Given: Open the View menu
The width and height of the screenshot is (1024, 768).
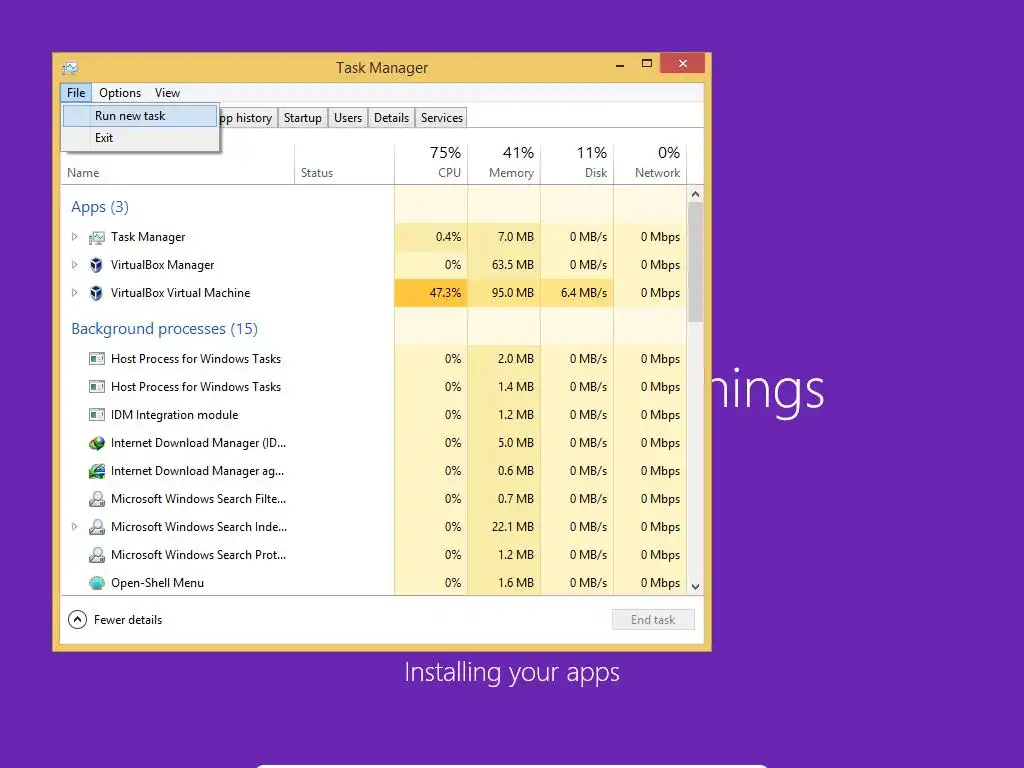Looking at the screenshot, I should tap(167, 93).
